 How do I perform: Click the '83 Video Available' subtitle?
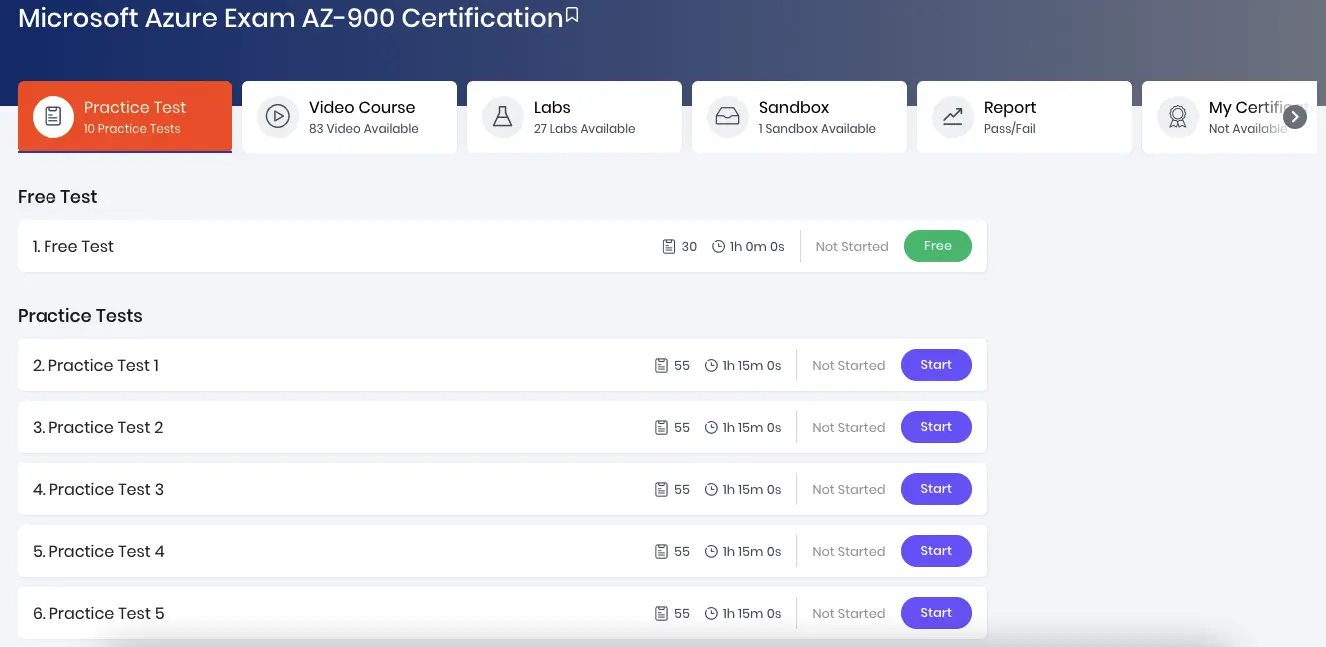tap(364, 129)
